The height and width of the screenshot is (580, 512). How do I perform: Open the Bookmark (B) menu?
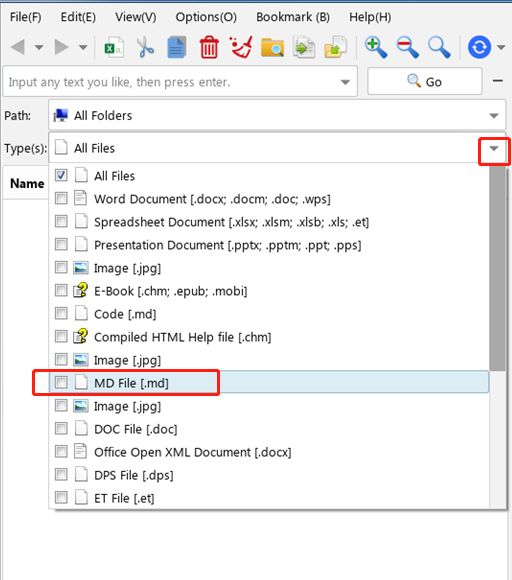(x=293, y=17)
